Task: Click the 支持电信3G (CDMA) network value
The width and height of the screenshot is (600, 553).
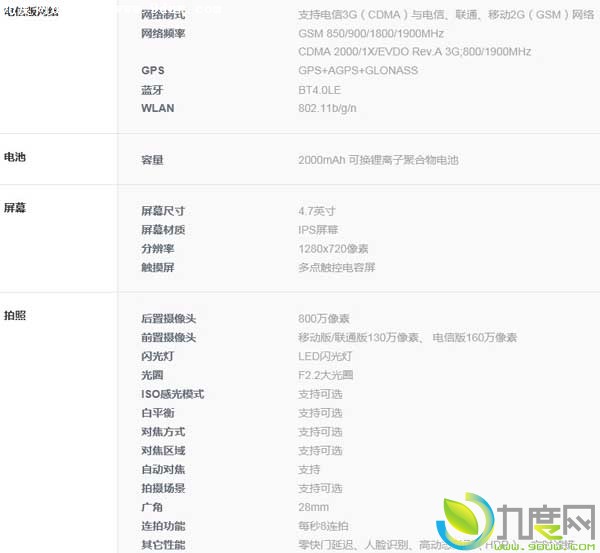Action: click(x=446, y=15)
